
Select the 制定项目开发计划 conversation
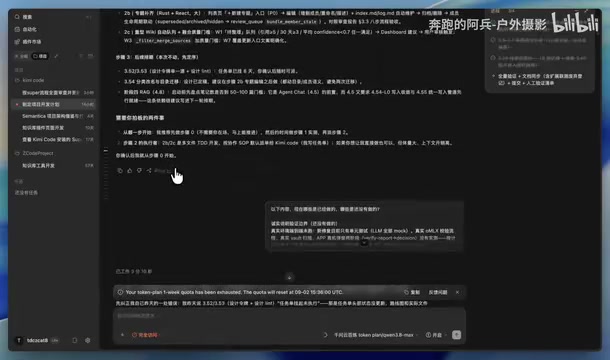(54, 104)
